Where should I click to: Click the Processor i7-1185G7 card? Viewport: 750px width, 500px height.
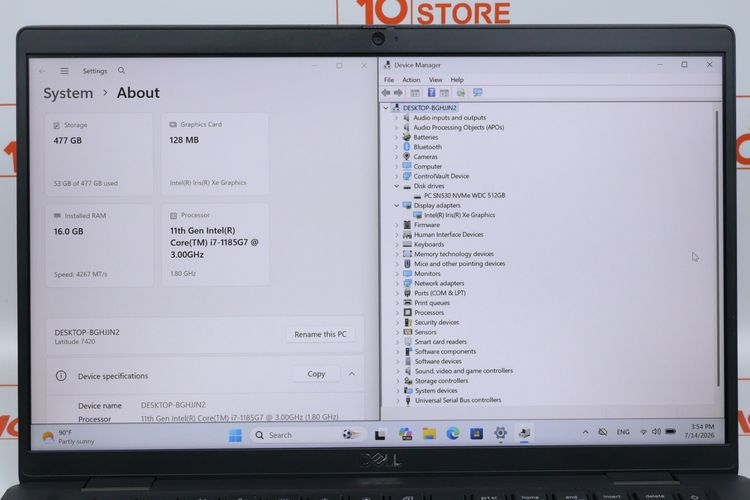tap(215, 244)
